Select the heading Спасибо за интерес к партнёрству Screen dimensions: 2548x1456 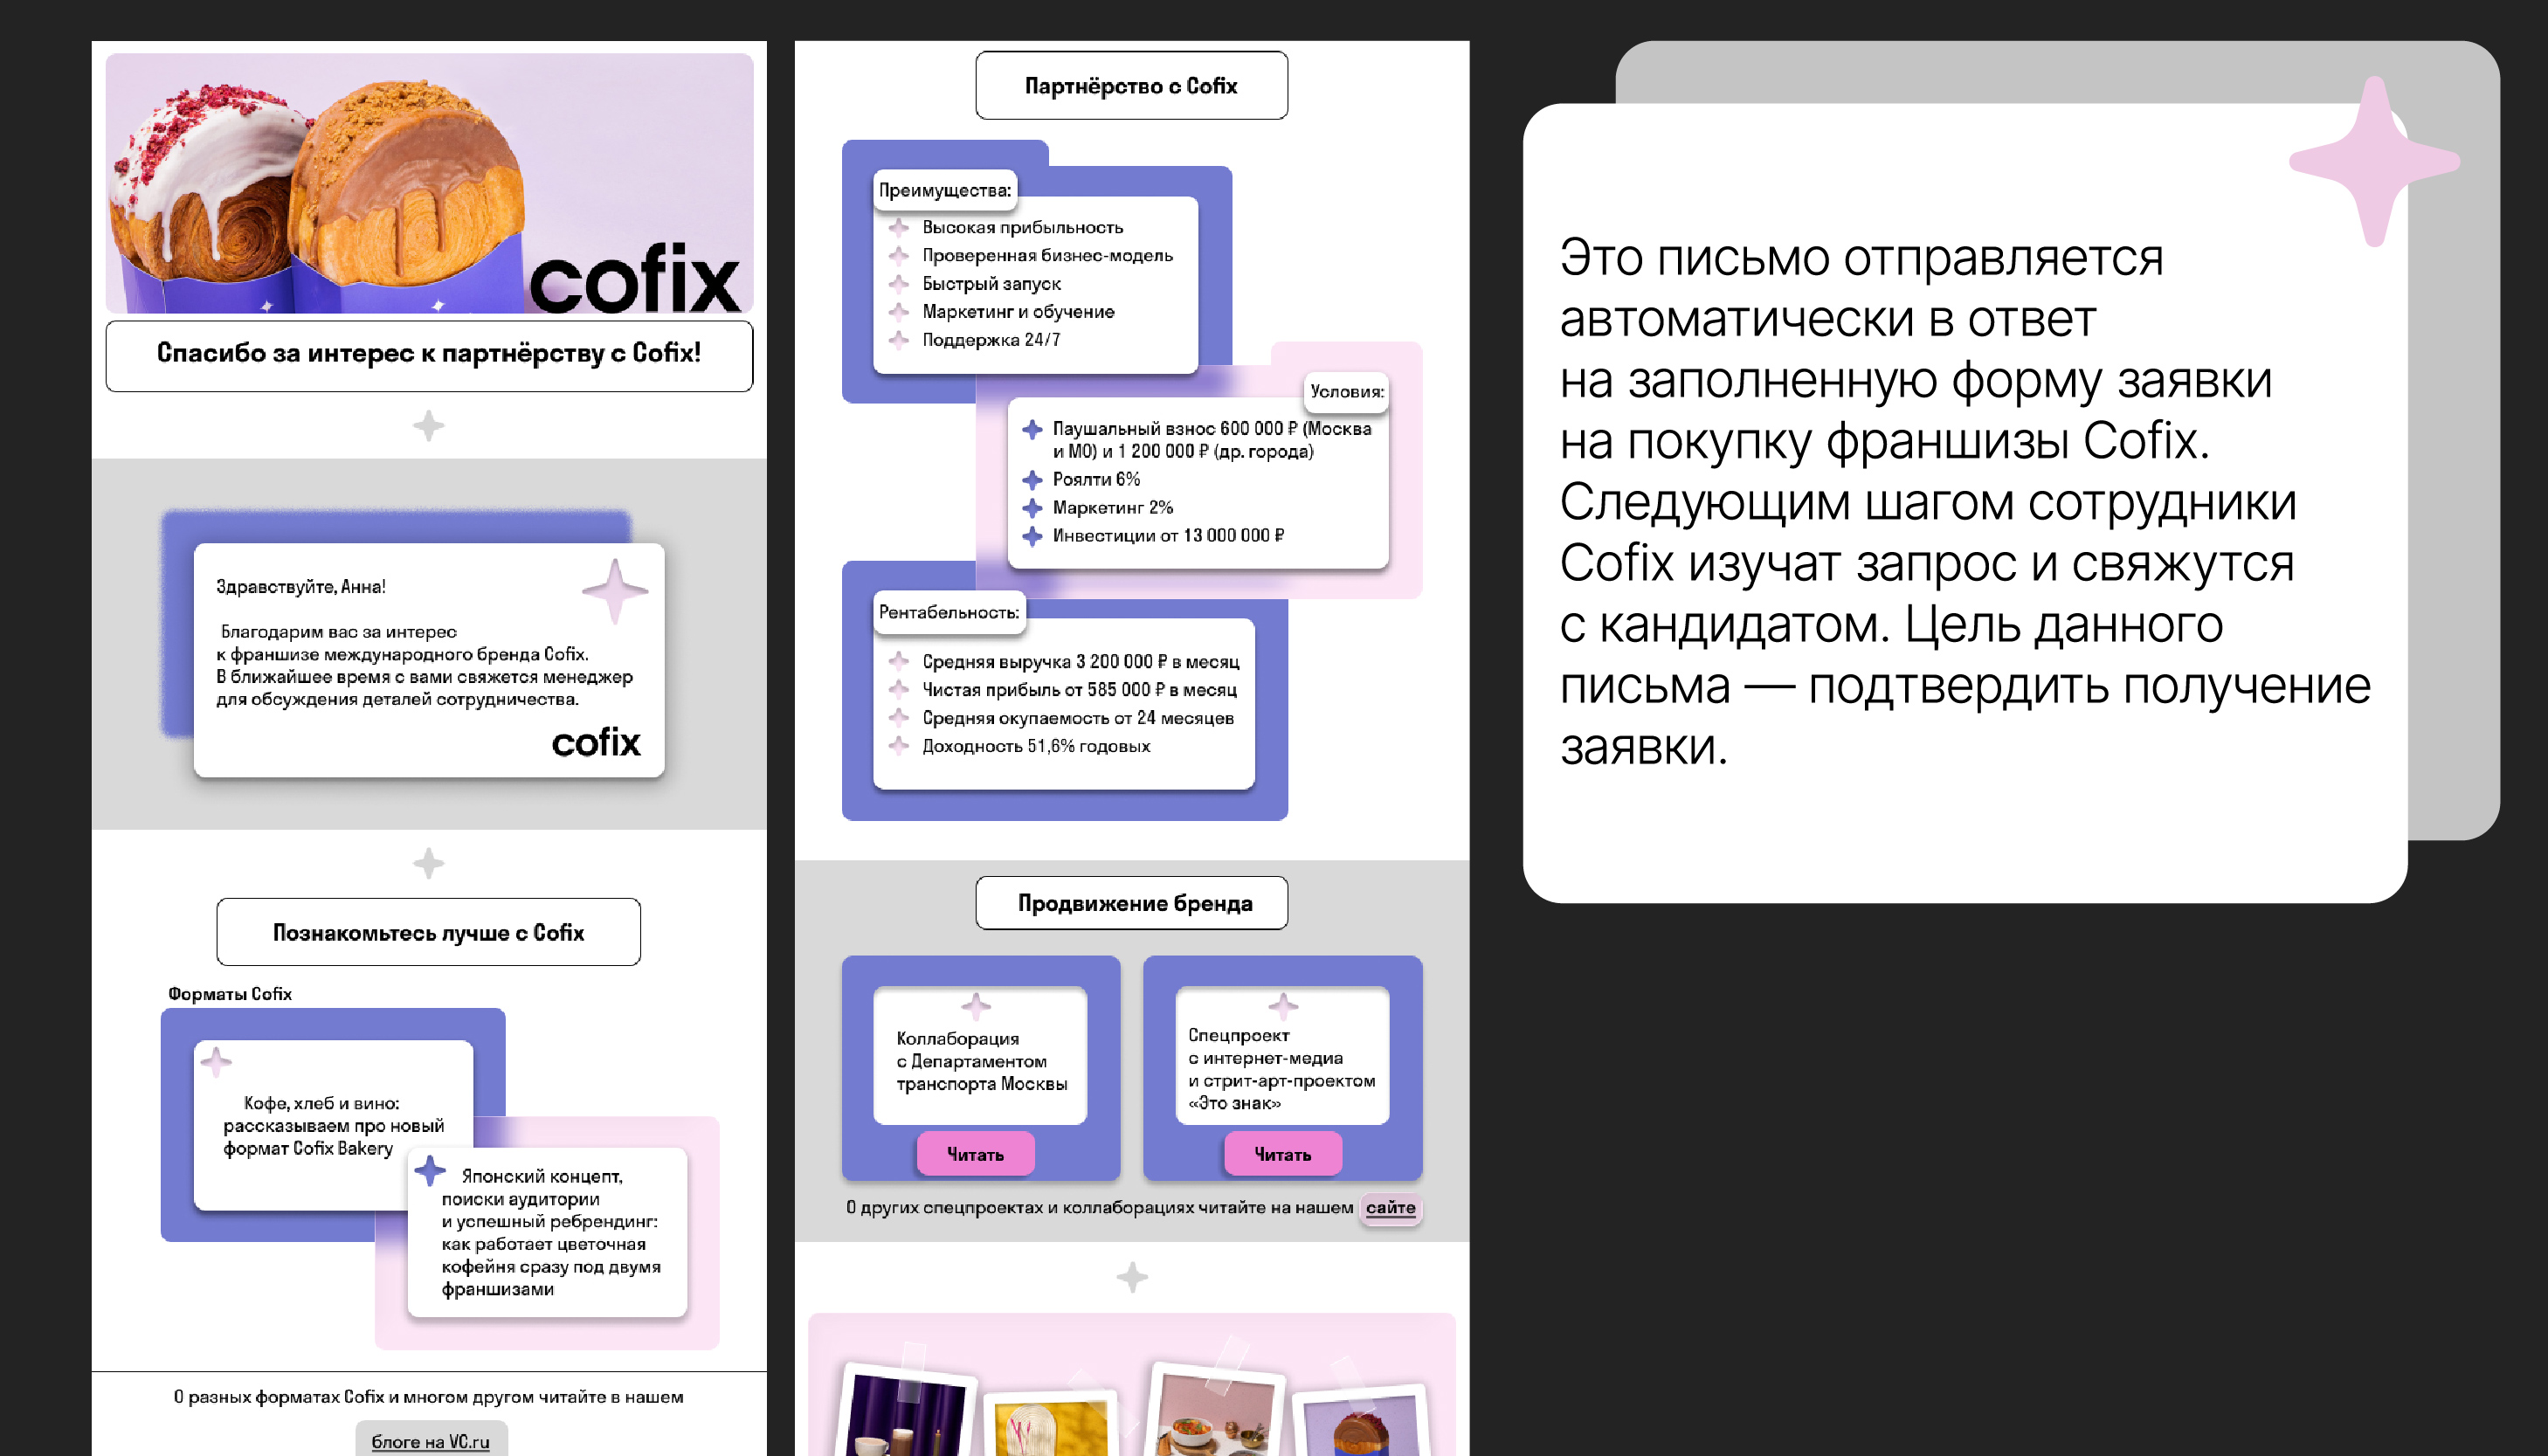429,355
